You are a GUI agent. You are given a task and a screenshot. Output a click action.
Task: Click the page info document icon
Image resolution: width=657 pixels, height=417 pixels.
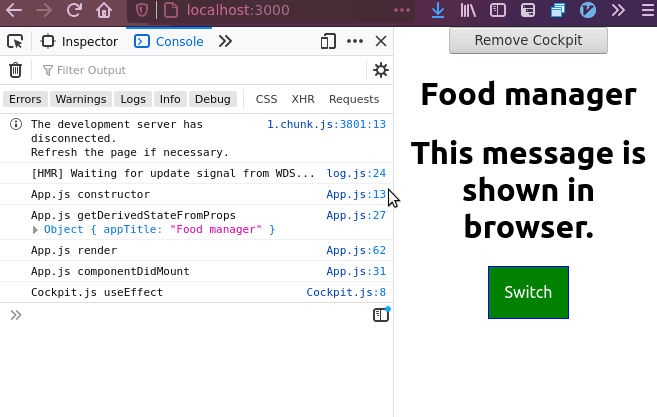(171, 10)
